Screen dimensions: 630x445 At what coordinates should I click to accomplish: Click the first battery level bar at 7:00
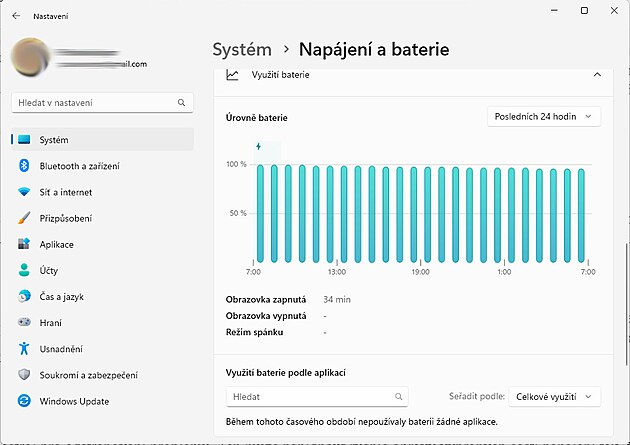pyautogui.click(x=260, y=212)
